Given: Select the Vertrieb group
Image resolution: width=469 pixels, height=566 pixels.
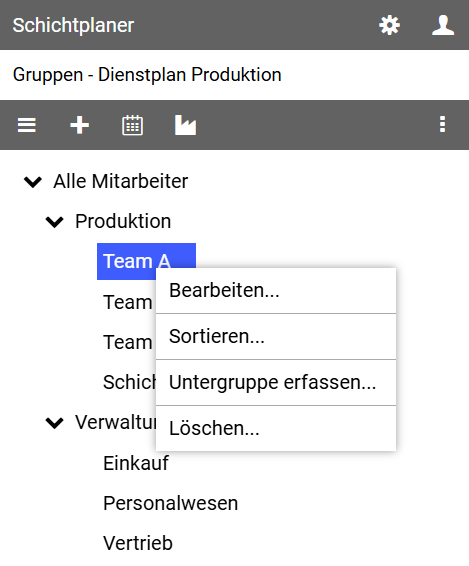Looking at the screenshot, I should (138, 543).
